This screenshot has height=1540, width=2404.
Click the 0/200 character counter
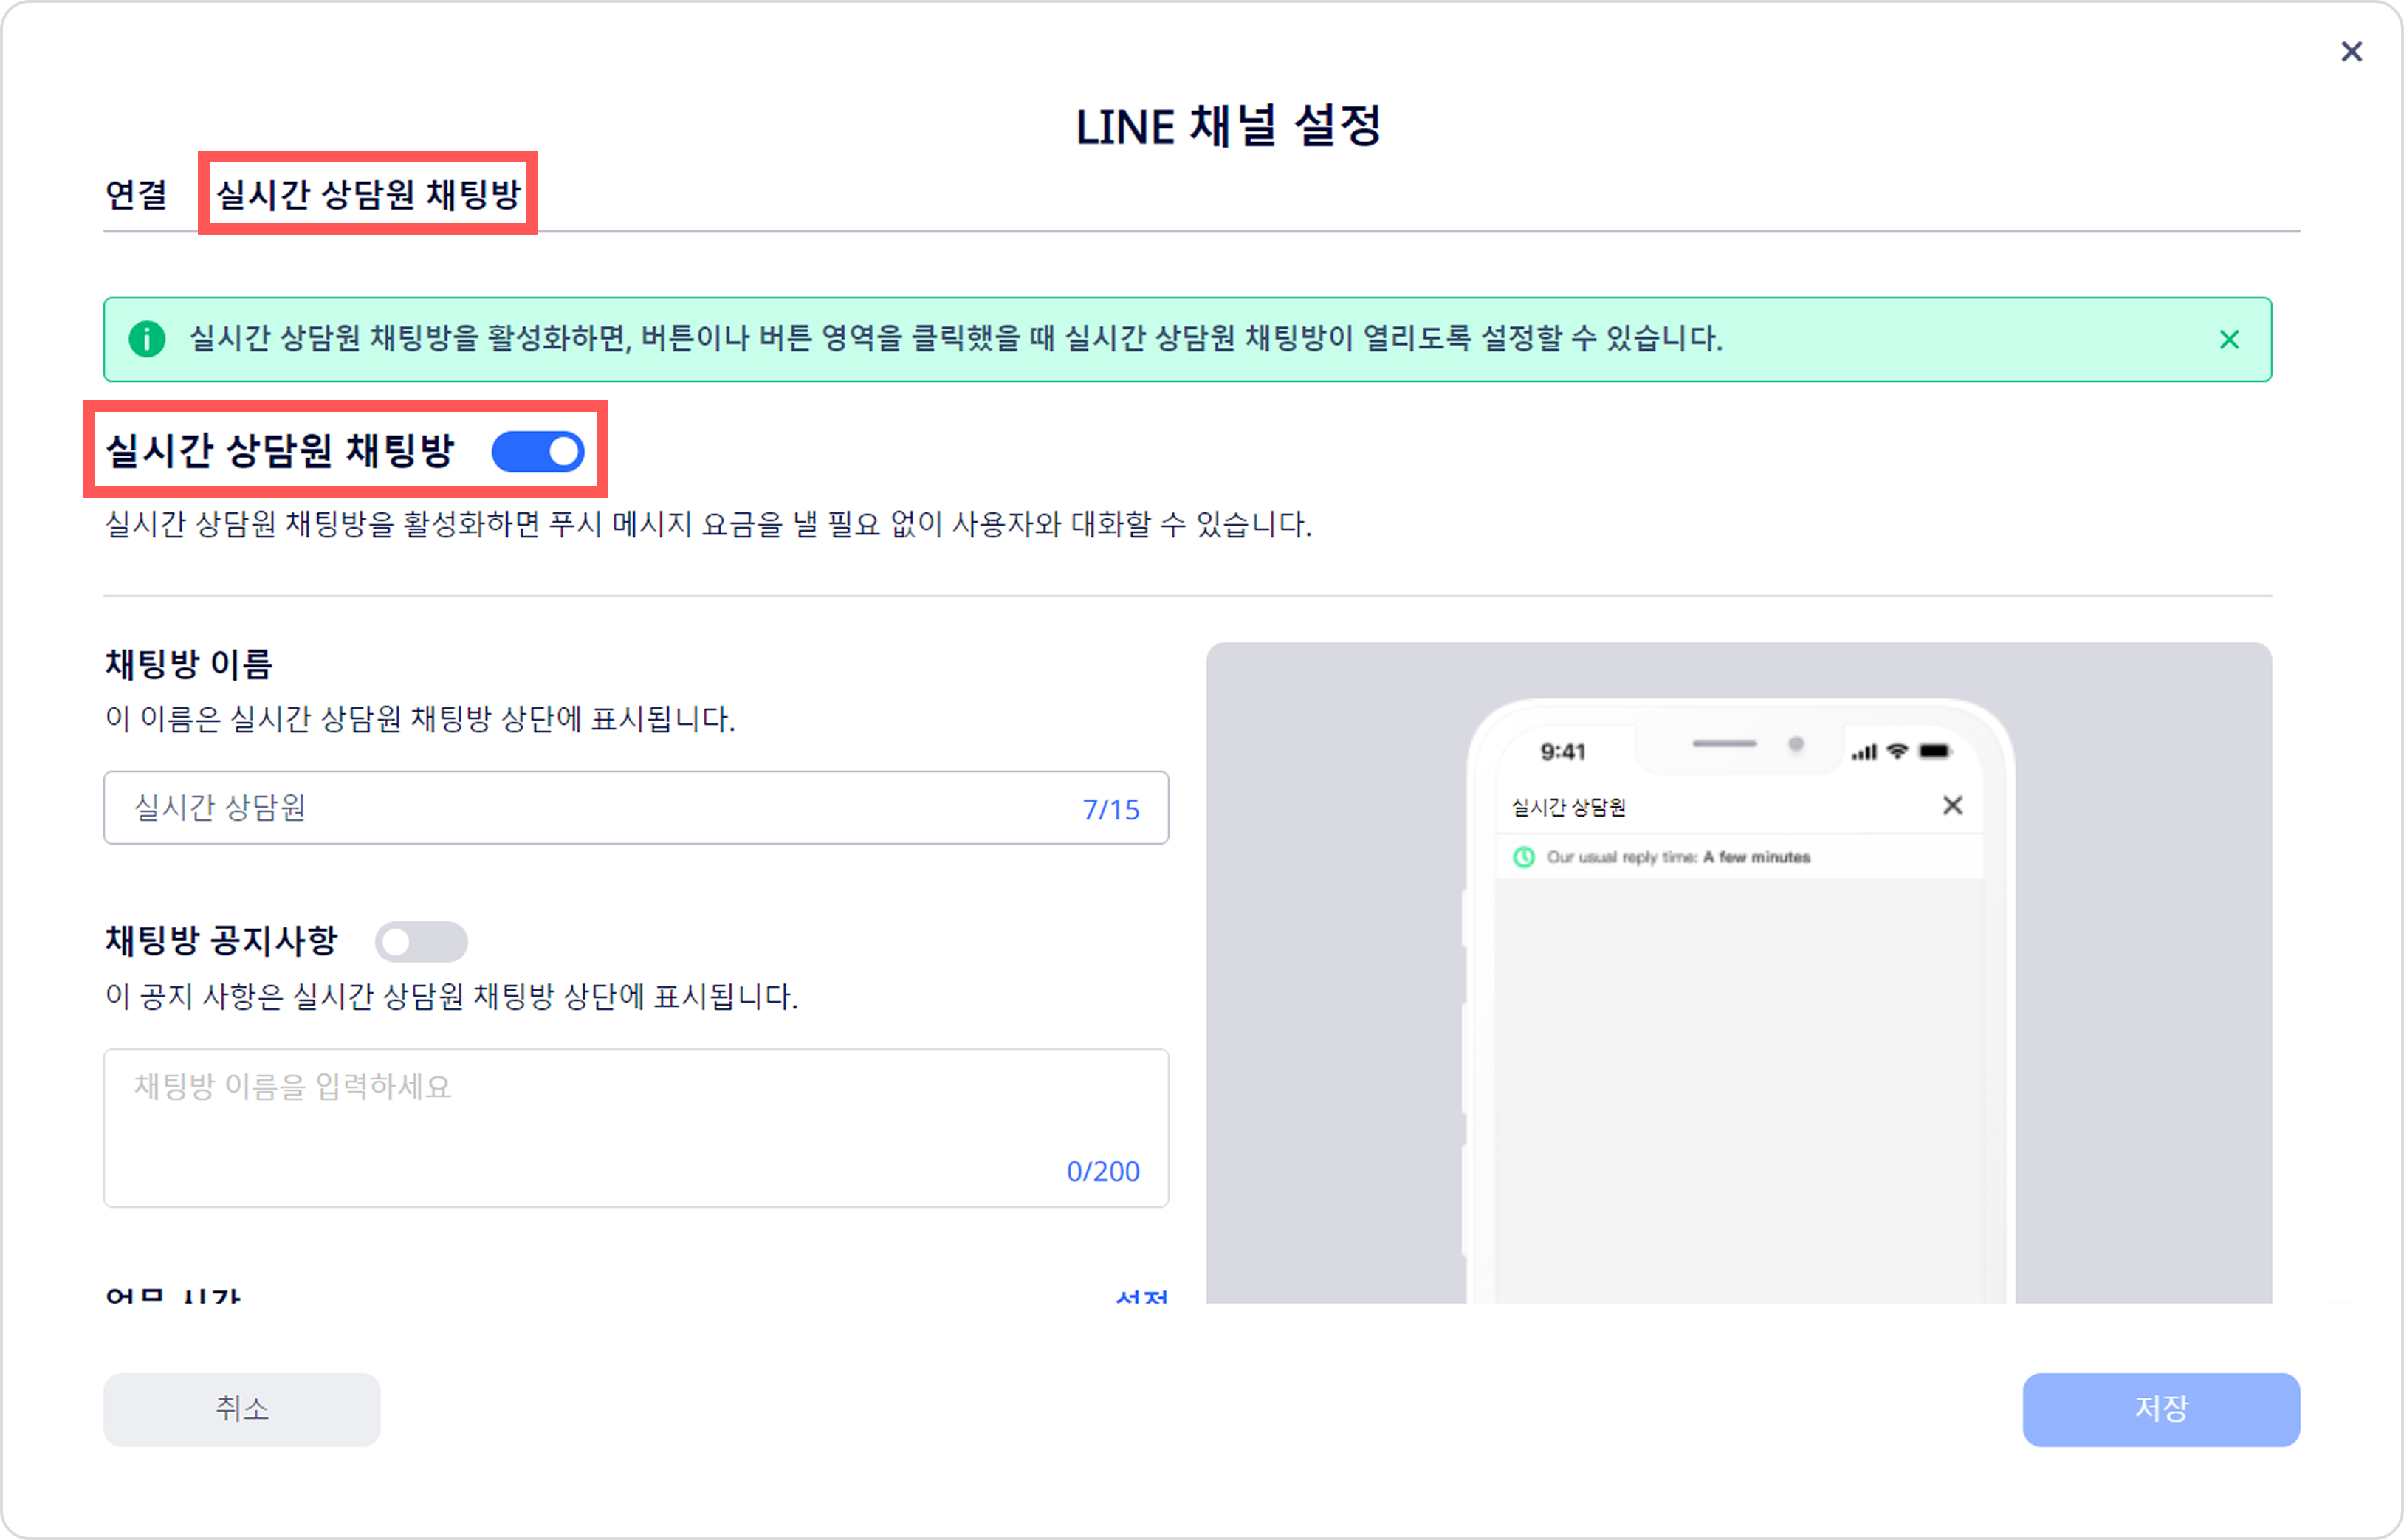point(1103,1172)
